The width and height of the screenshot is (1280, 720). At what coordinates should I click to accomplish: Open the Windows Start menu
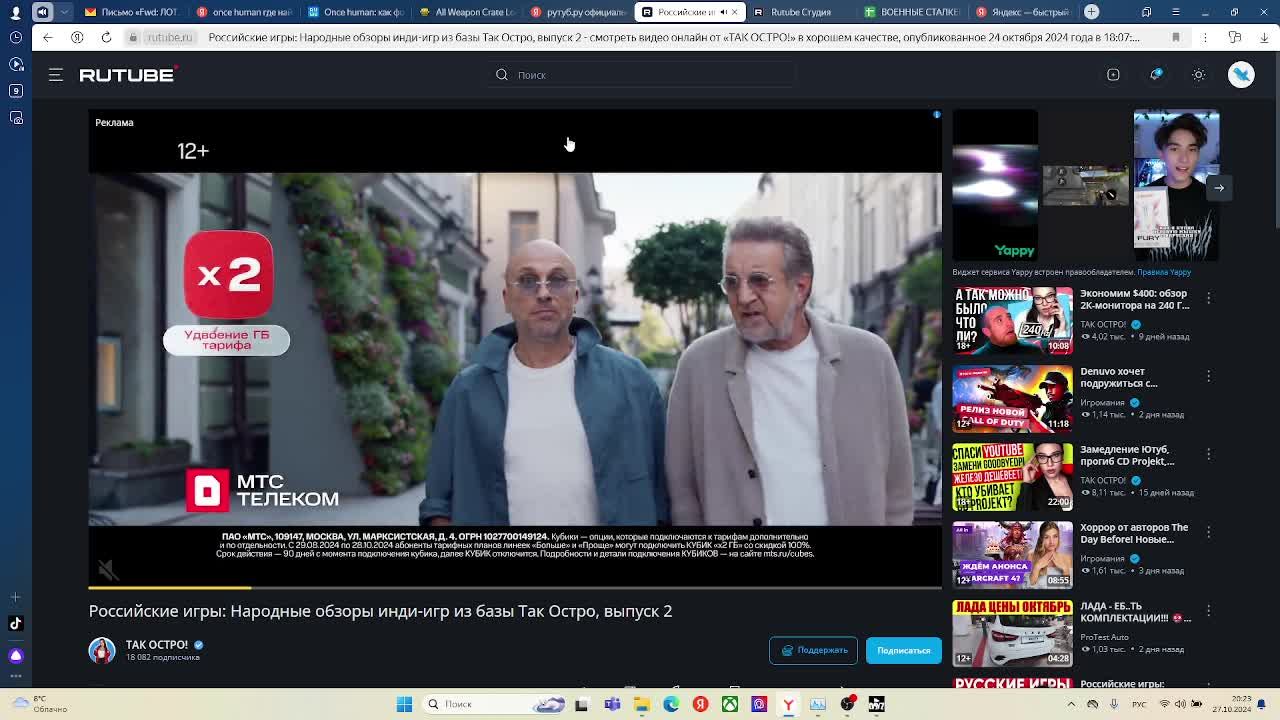(404, 704)
